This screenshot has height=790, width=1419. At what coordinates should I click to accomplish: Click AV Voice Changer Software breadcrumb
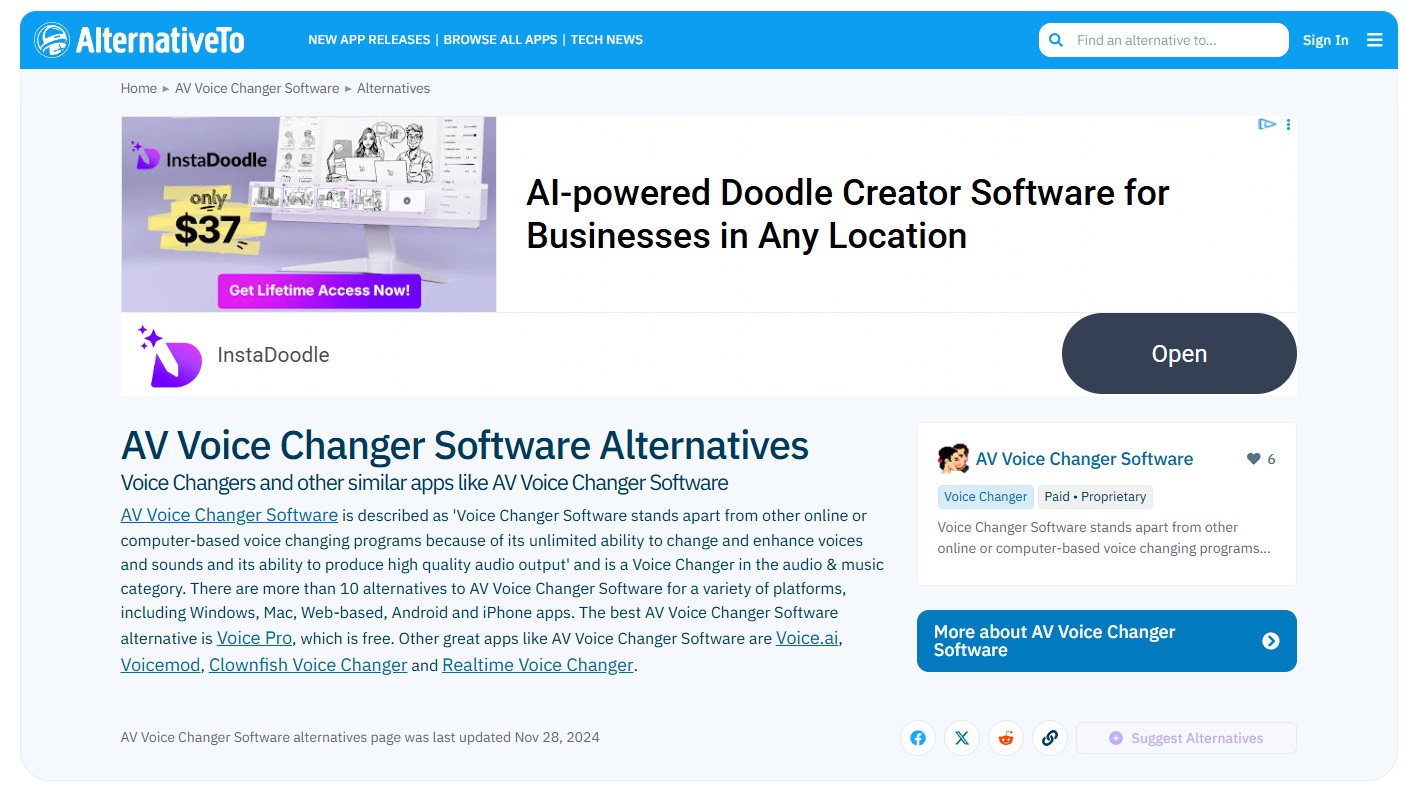(x=257, y=88)
